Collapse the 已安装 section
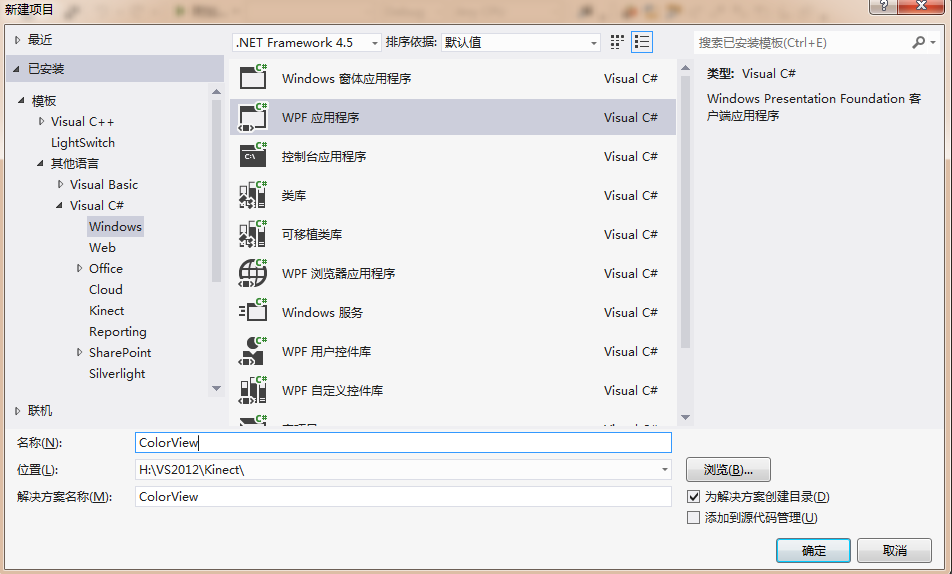Screen dimensions: 952x574 tap(16, 69)
